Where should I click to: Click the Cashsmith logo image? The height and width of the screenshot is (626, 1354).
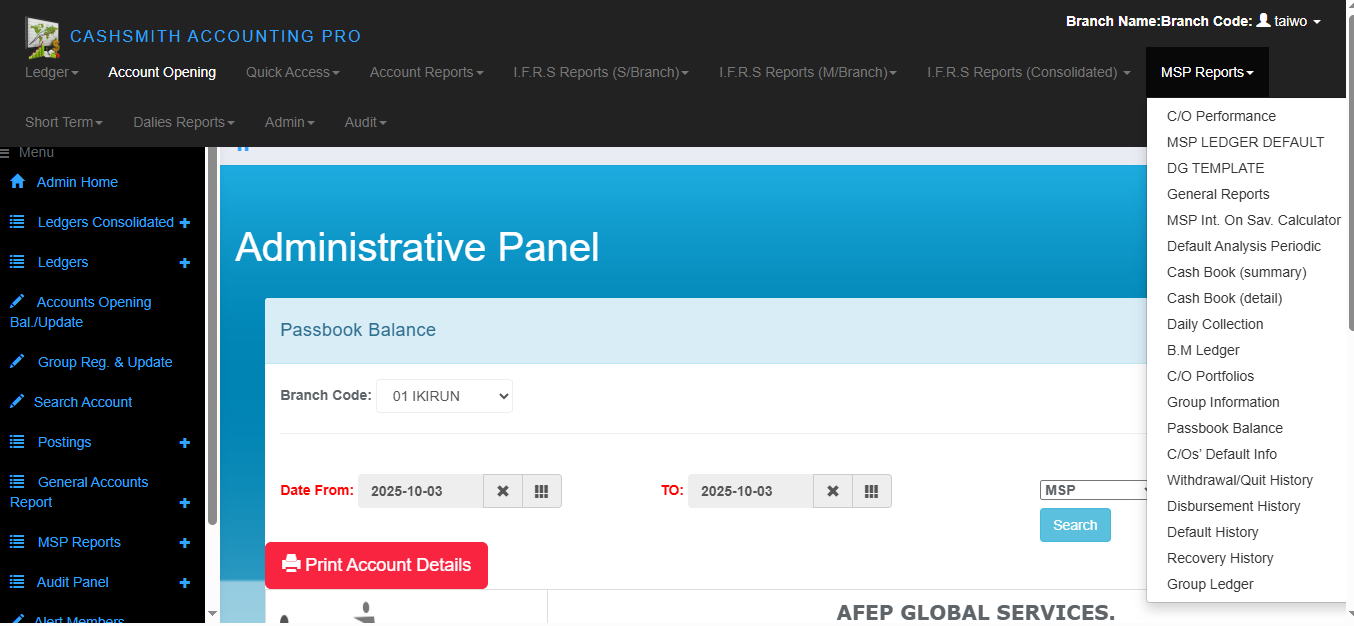coord(42,36)
